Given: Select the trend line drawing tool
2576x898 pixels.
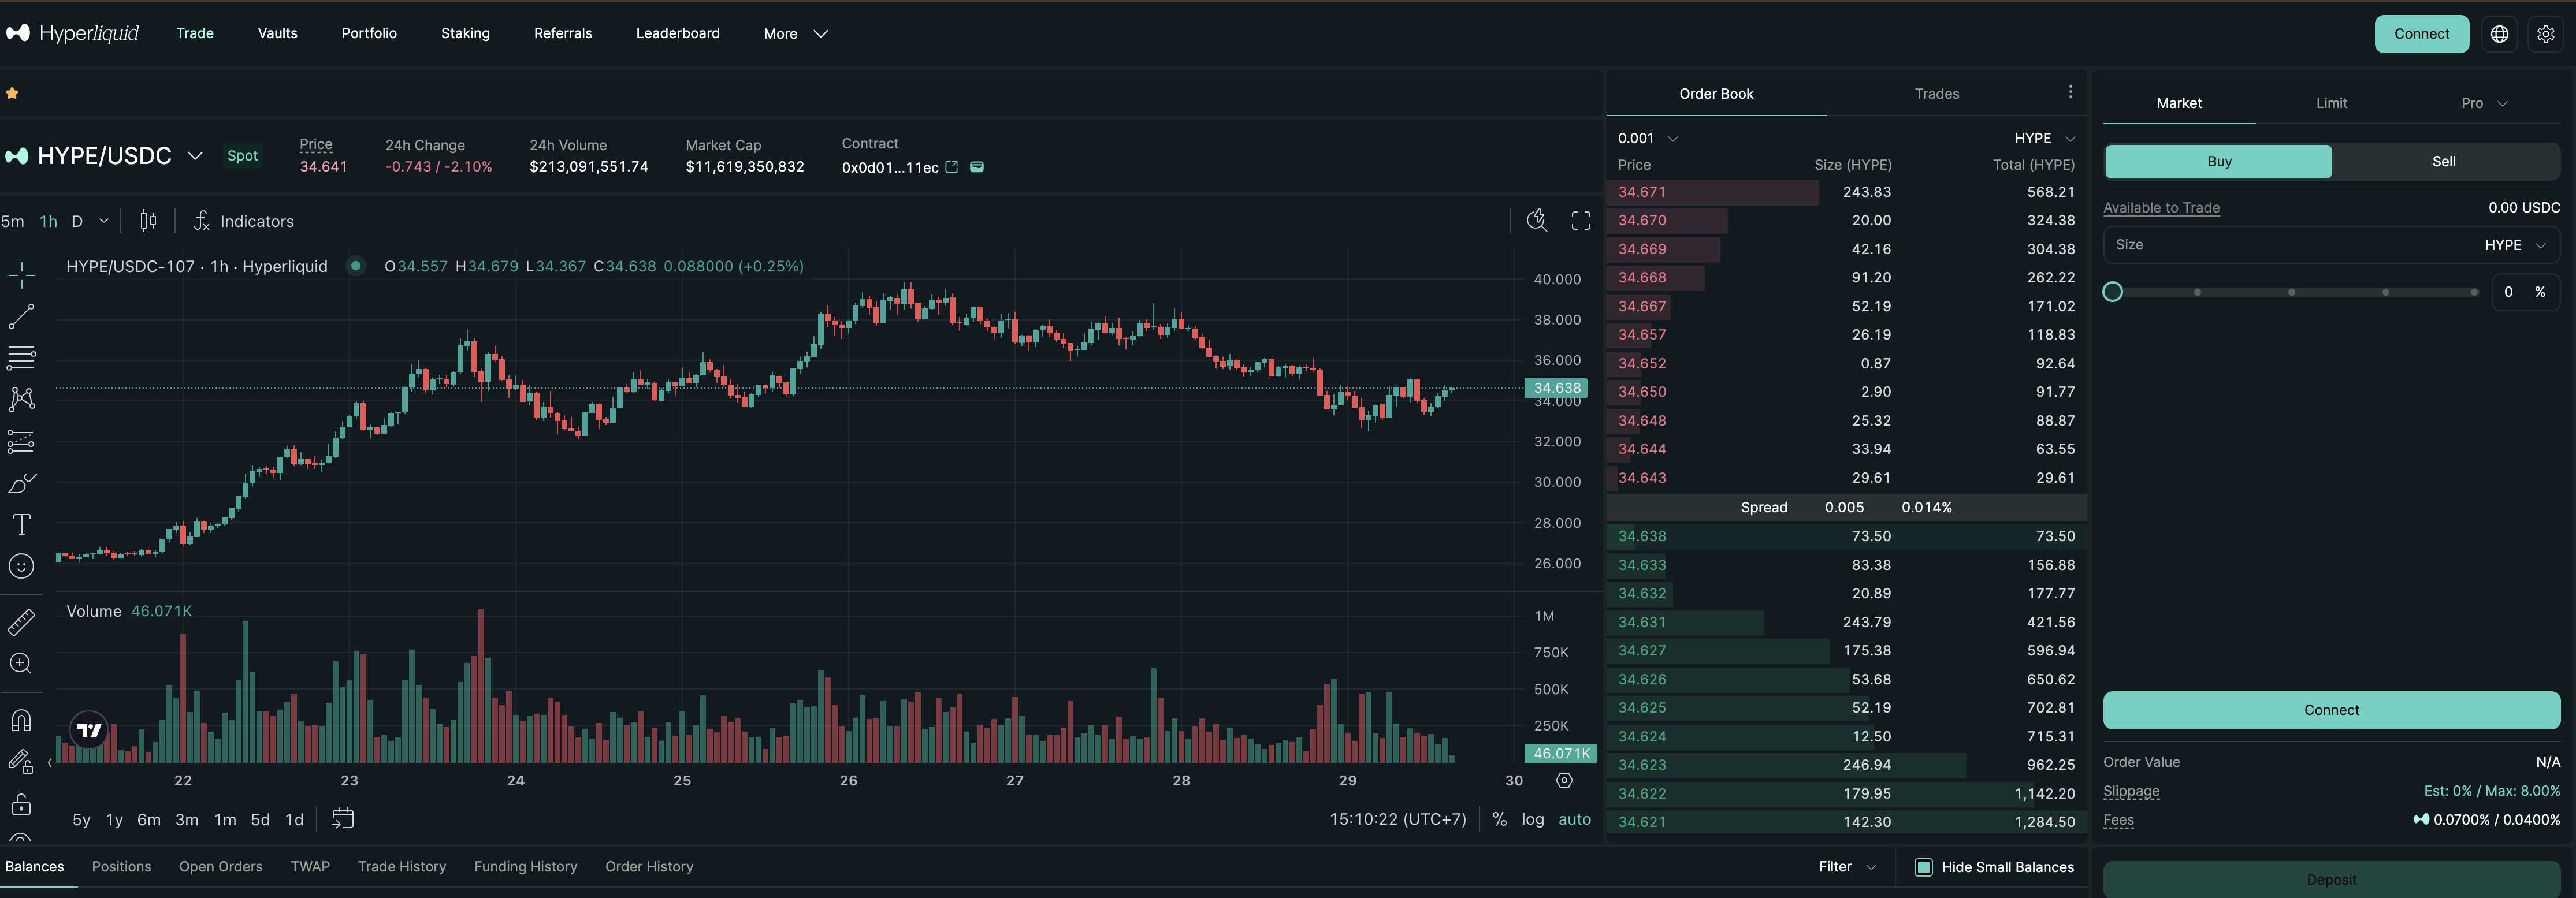Looking at the screenshot, I should (21, 317).
